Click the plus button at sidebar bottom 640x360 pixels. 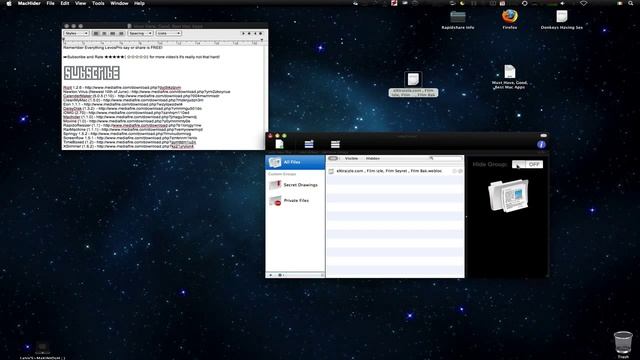pos(271,275)
